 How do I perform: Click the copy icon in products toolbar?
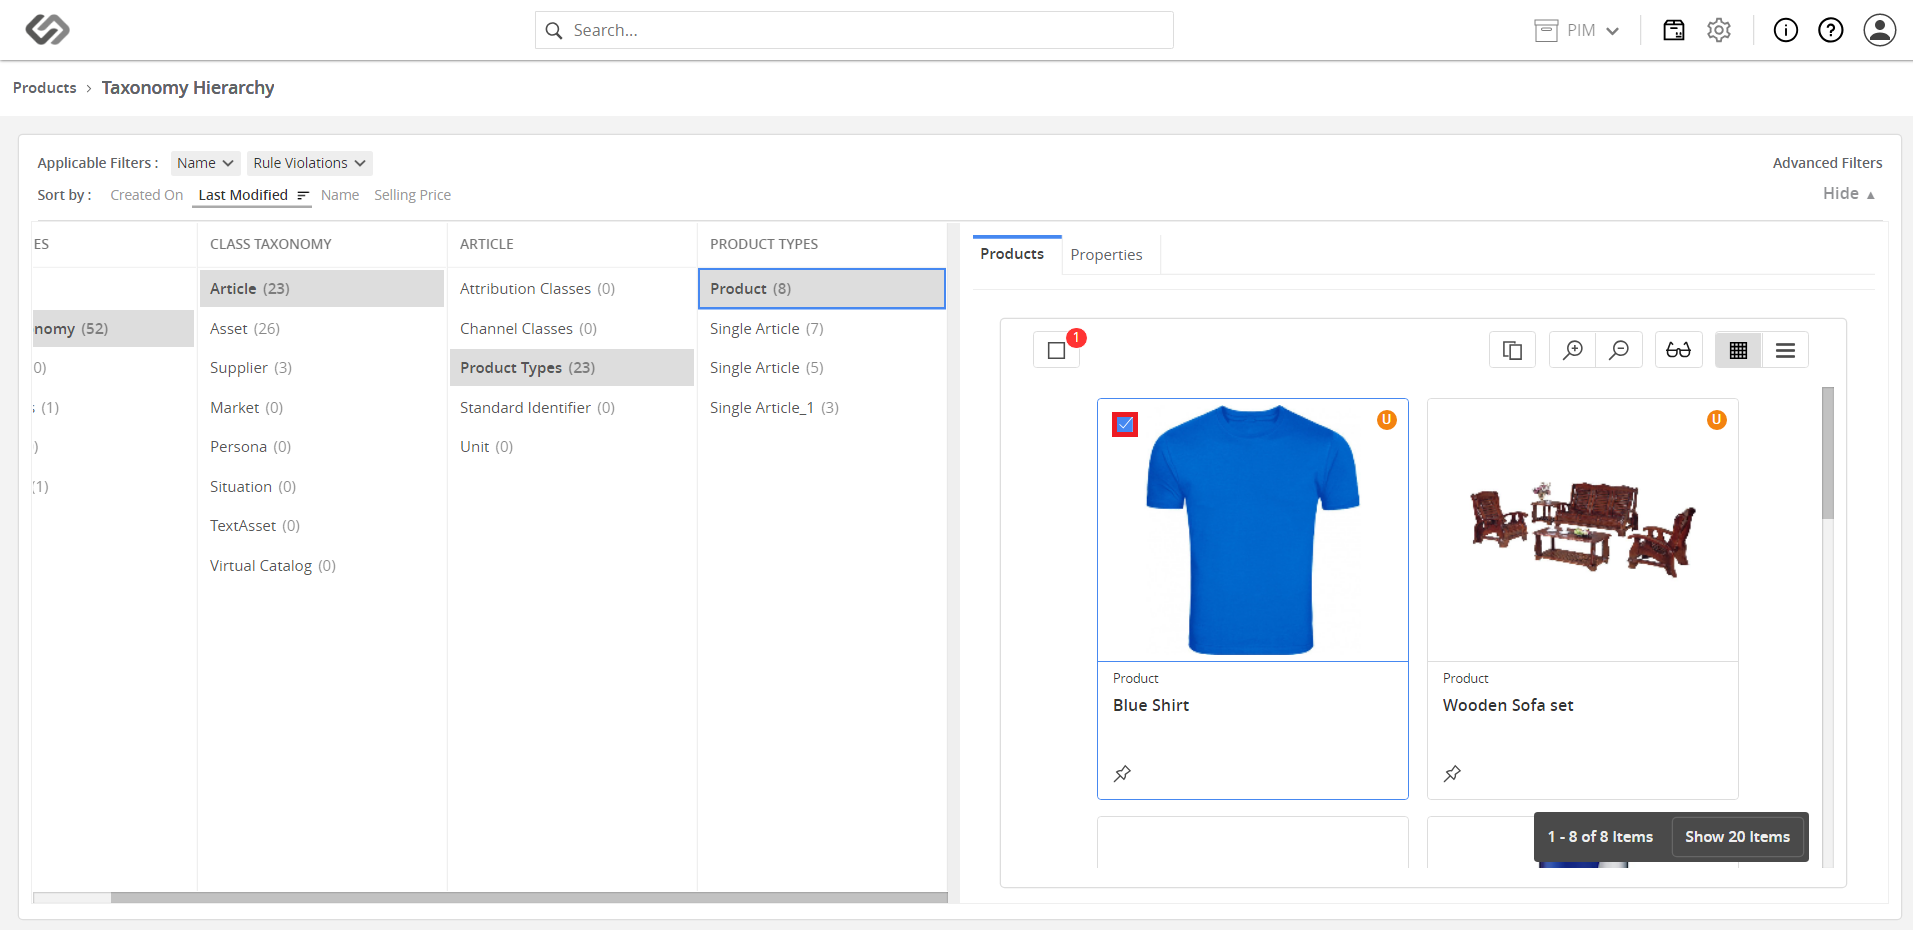pos(1512,350)
